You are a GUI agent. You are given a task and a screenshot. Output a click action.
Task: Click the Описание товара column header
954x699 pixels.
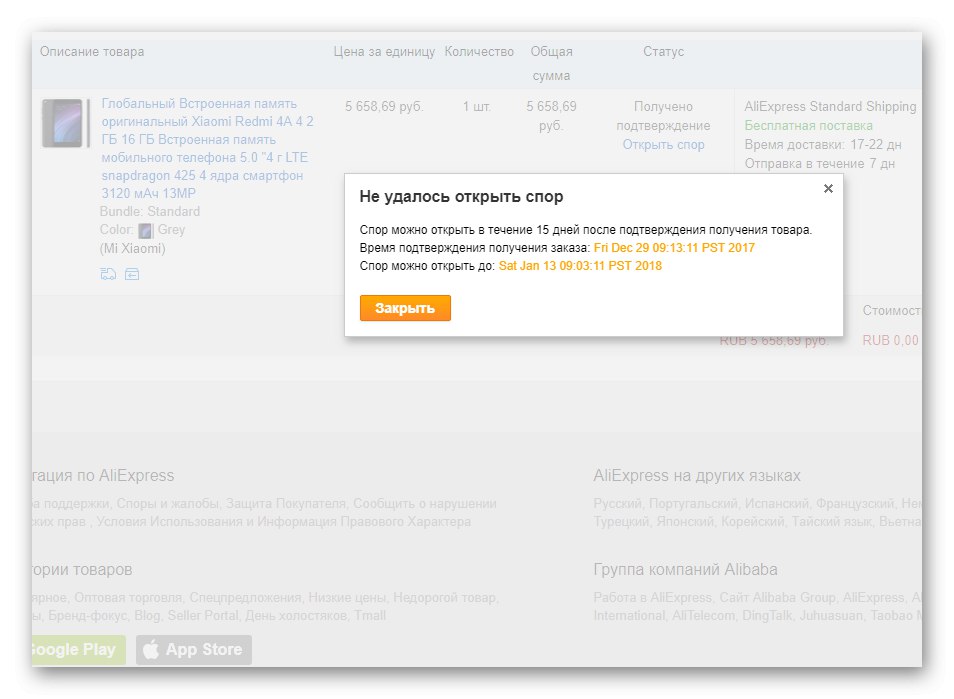pyautogui.click(x=92, y=52)
